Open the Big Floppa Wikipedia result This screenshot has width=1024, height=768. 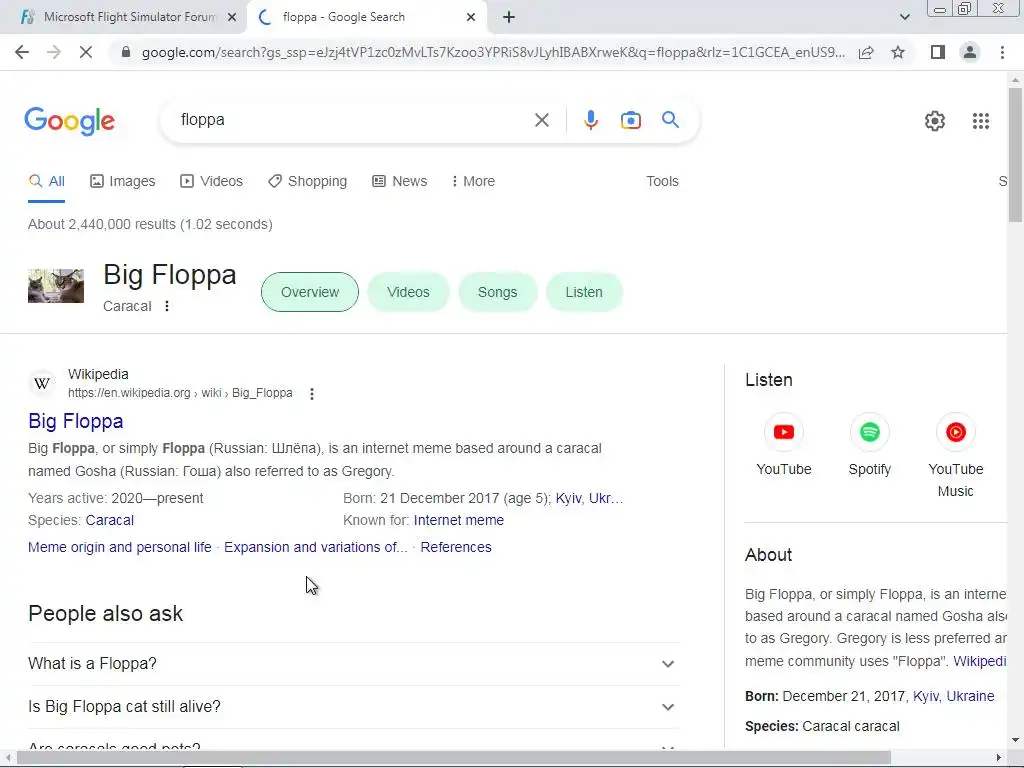76,421
